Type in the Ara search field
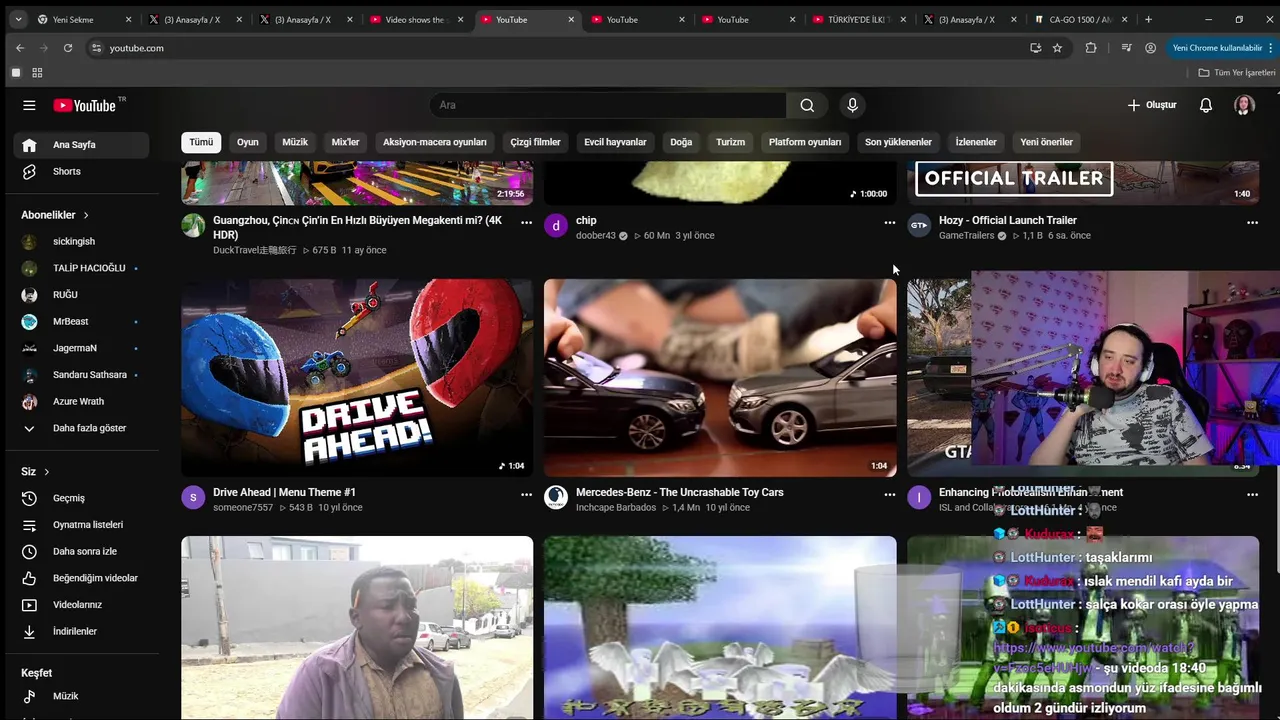 point(608,105)
